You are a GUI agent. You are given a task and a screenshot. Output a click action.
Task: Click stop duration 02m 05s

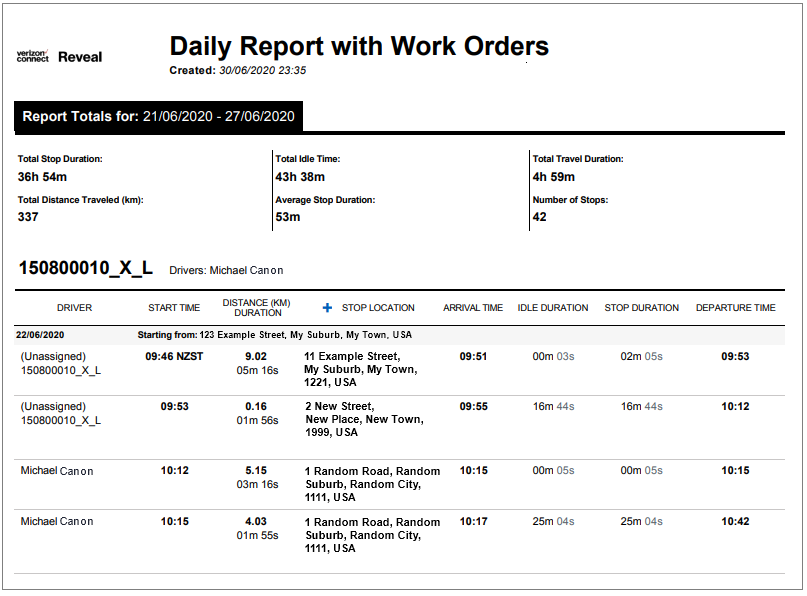click(x=641, y=357)
